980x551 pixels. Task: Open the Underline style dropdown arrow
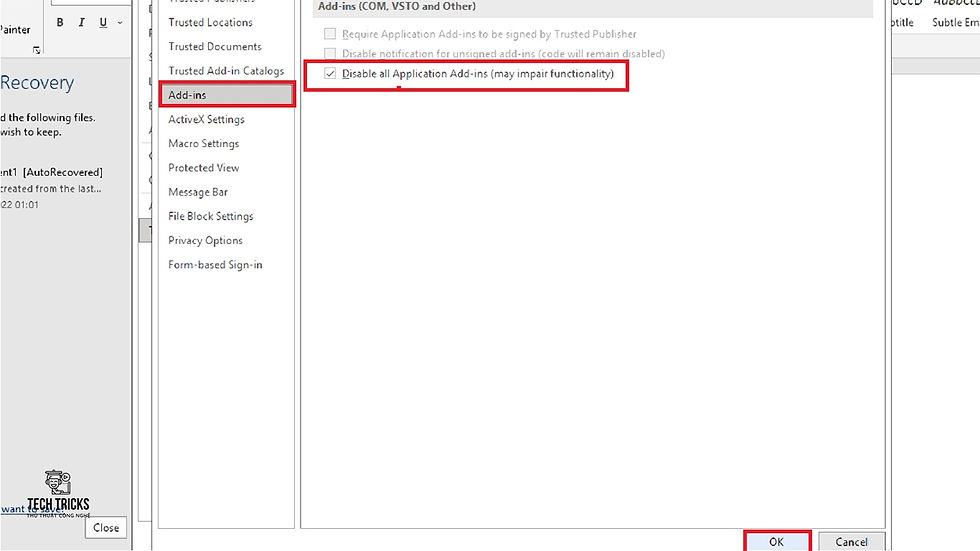[x=120, y=23]
